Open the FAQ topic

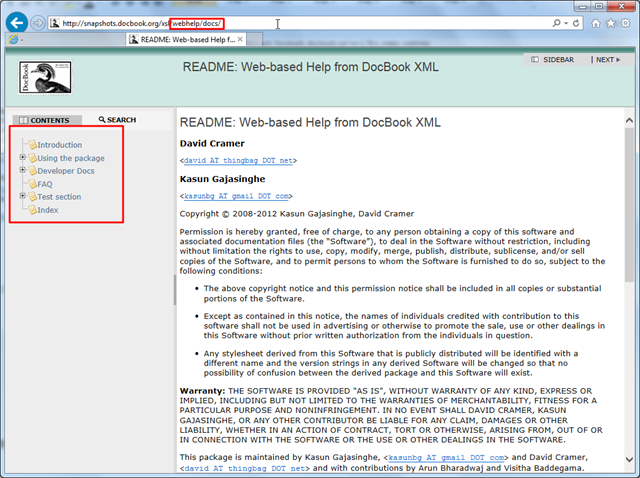(x=45, y=184)
